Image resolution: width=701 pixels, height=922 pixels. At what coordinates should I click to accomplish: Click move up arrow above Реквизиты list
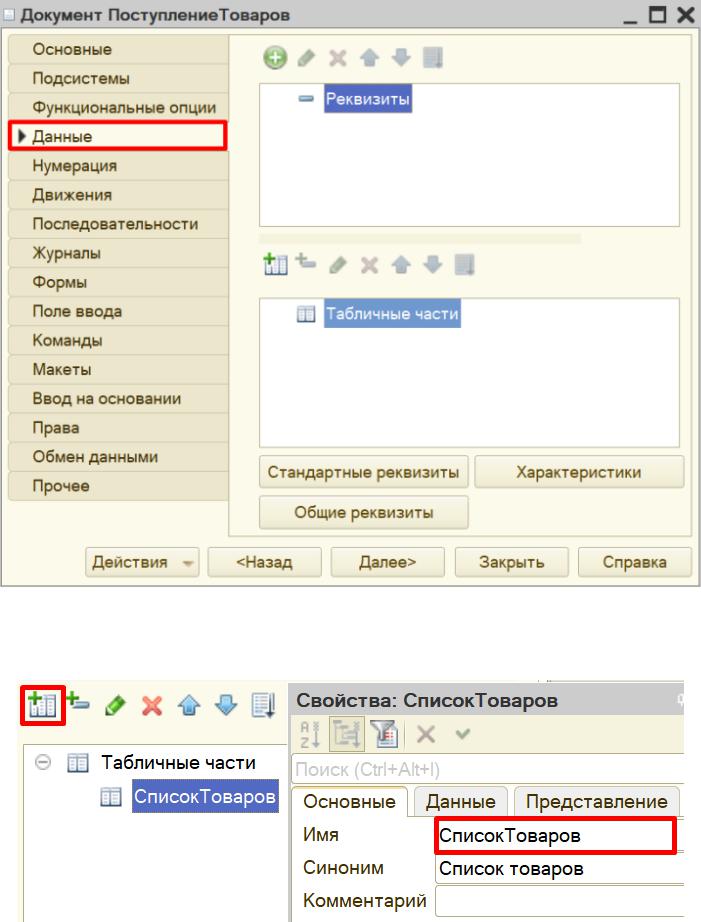point(369,58)
